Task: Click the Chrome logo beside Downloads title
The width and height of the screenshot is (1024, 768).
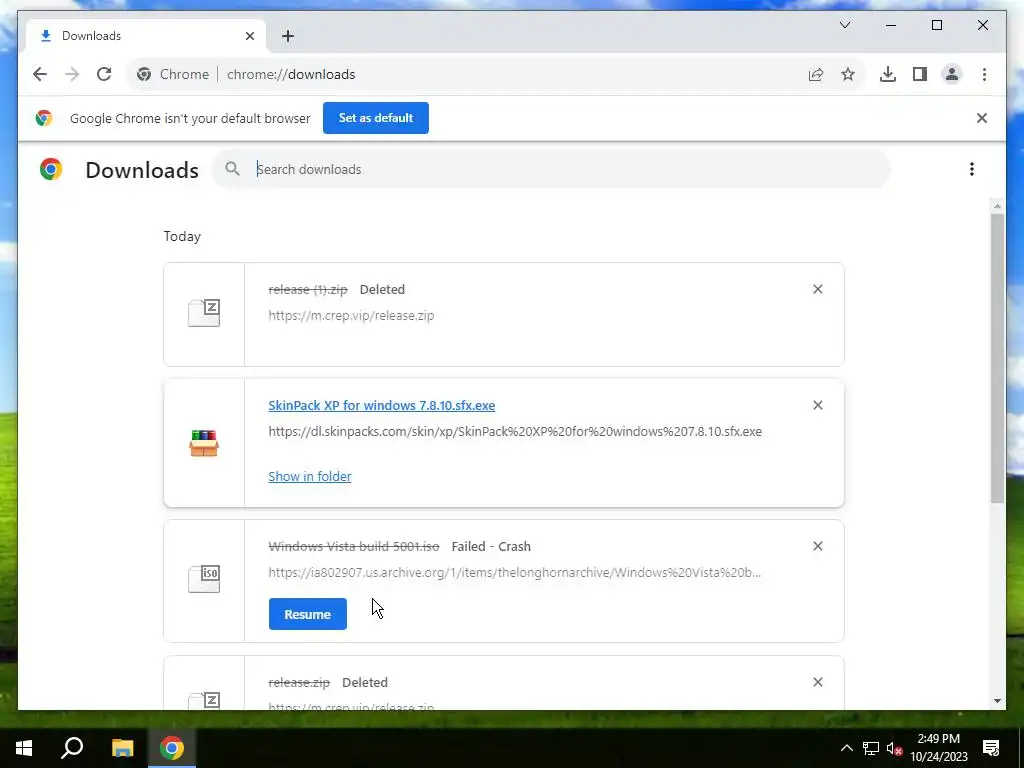Action: 51,169
